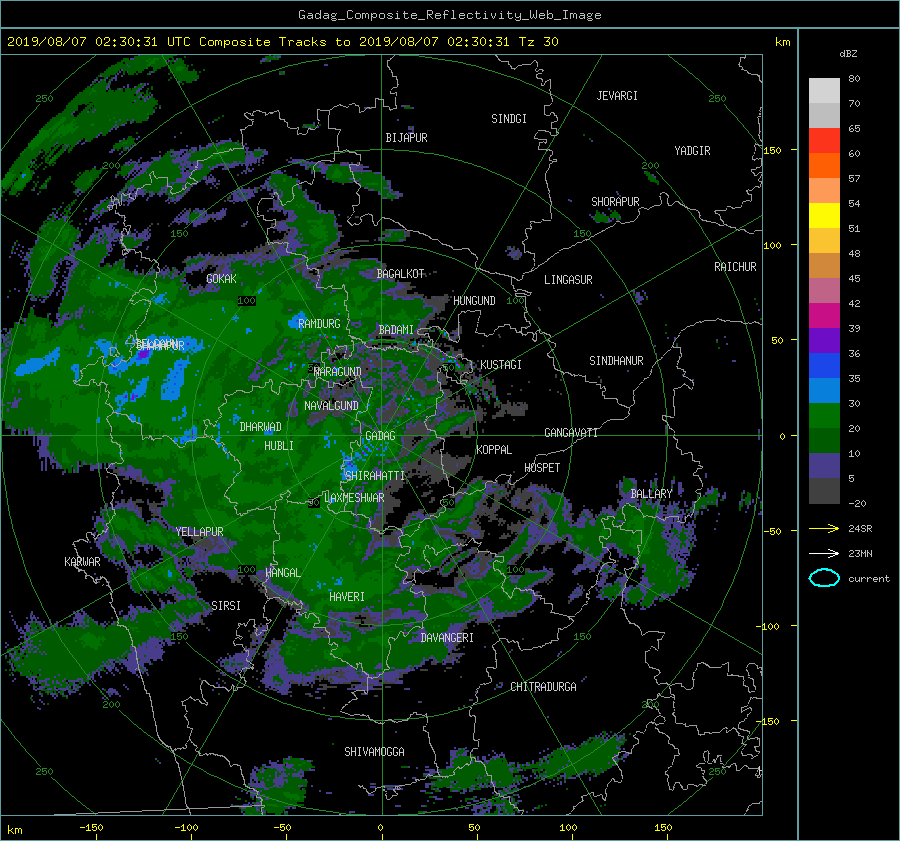Click the KUSTAGI city label
Viewport: 900px width, 841px height.
point(501,365)
